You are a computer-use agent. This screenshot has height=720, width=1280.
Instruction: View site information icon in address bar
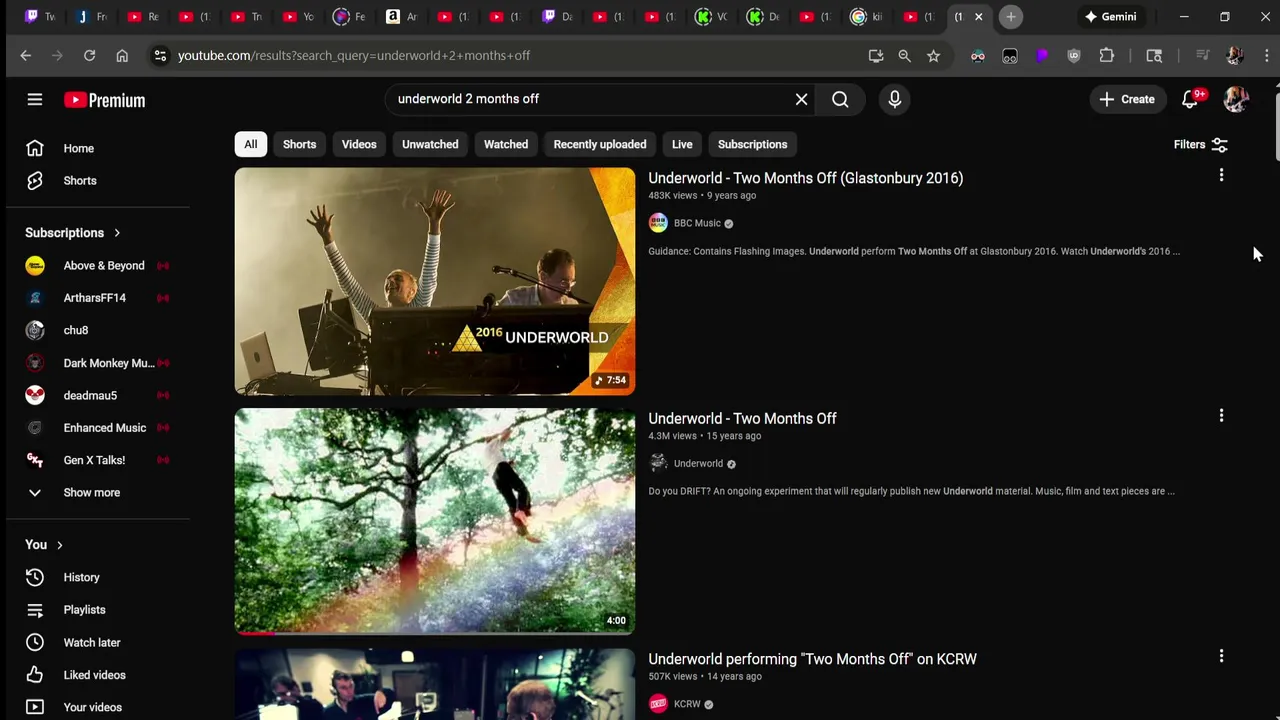pos(160,56)
